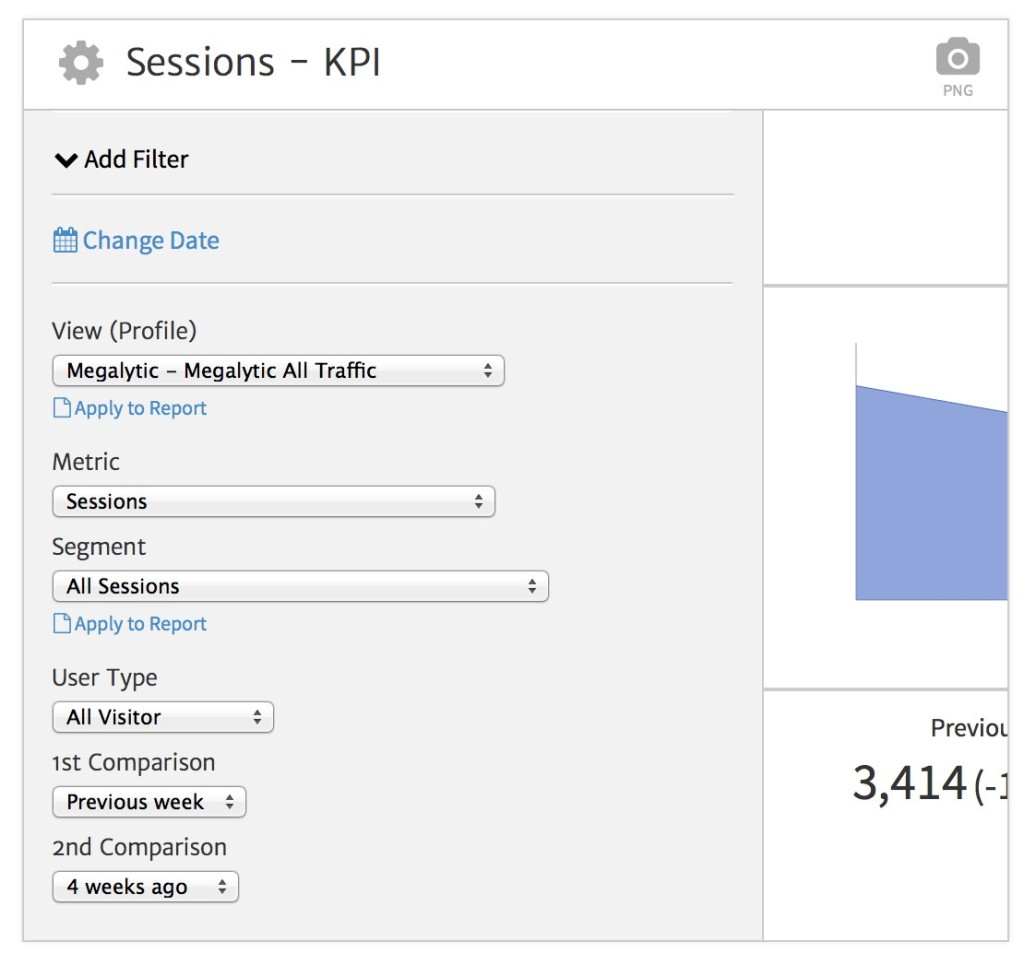Click the stepper arrows inside the Metric selector
The height and width of the screenshot is (953, 1024).
(477, 501)
